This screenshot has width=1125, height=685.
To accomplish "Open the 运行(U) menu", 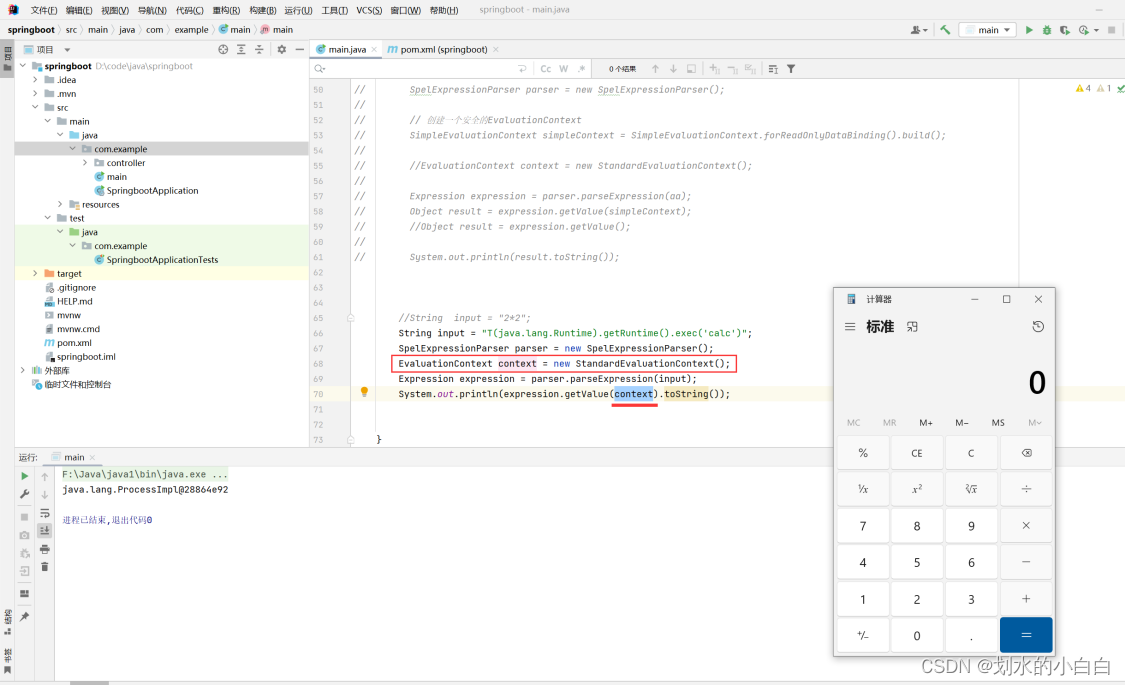I will tap(298, 10).
